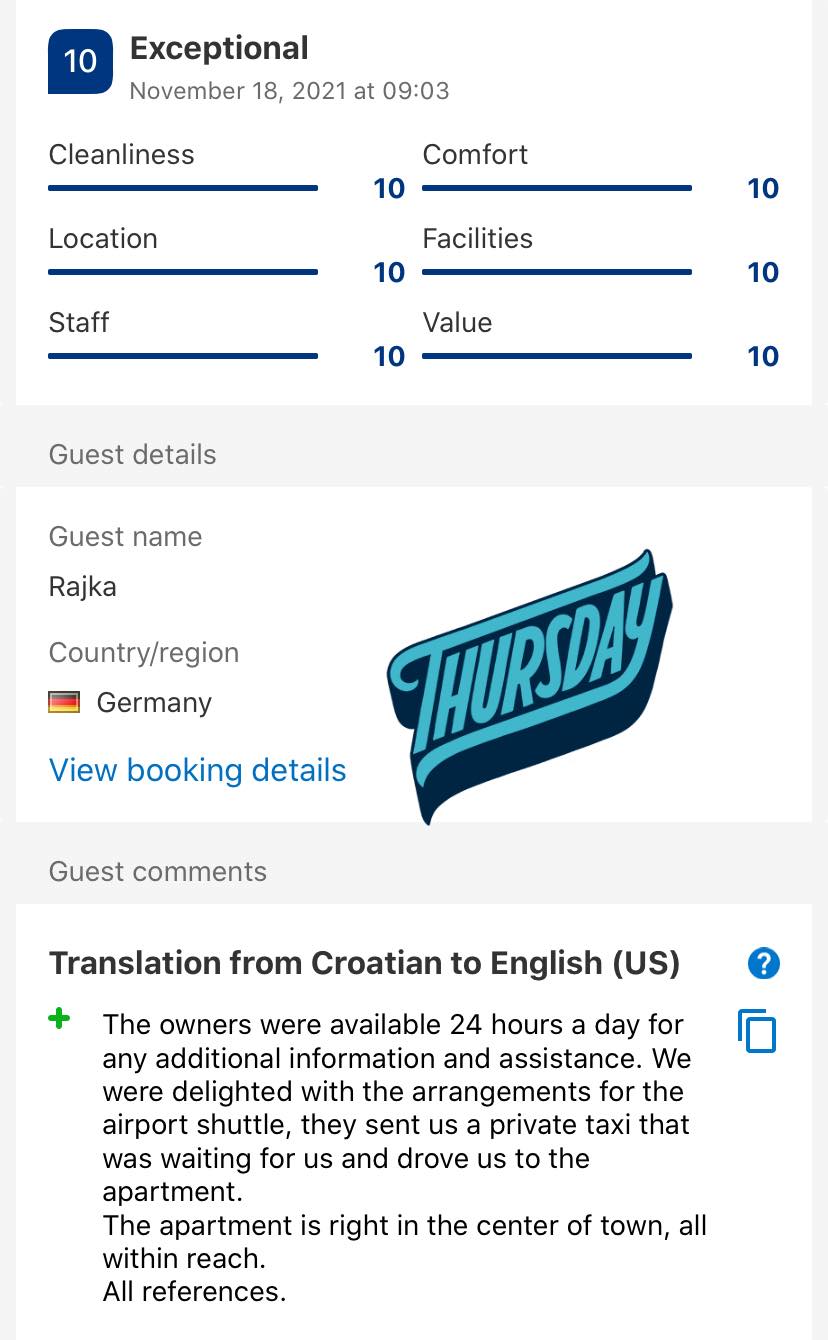This screenshot has height=1340, width=828.
Task: Tap the review date November 18, 2021
Action: pos(290,91)
